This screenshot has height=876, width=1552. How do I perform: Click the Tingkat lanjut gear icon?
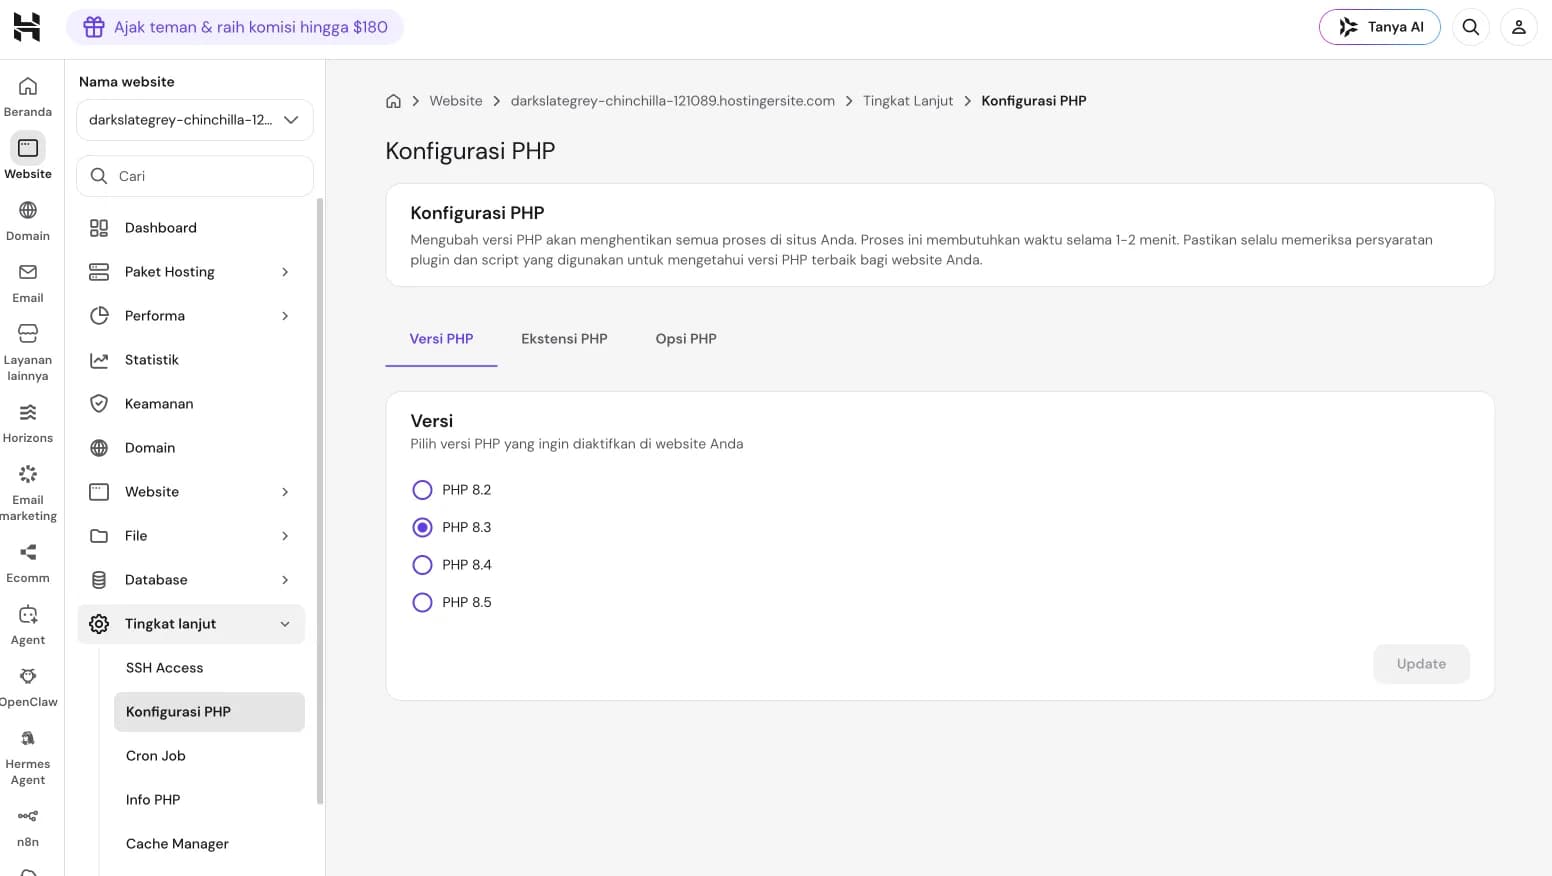pos(99,624)
